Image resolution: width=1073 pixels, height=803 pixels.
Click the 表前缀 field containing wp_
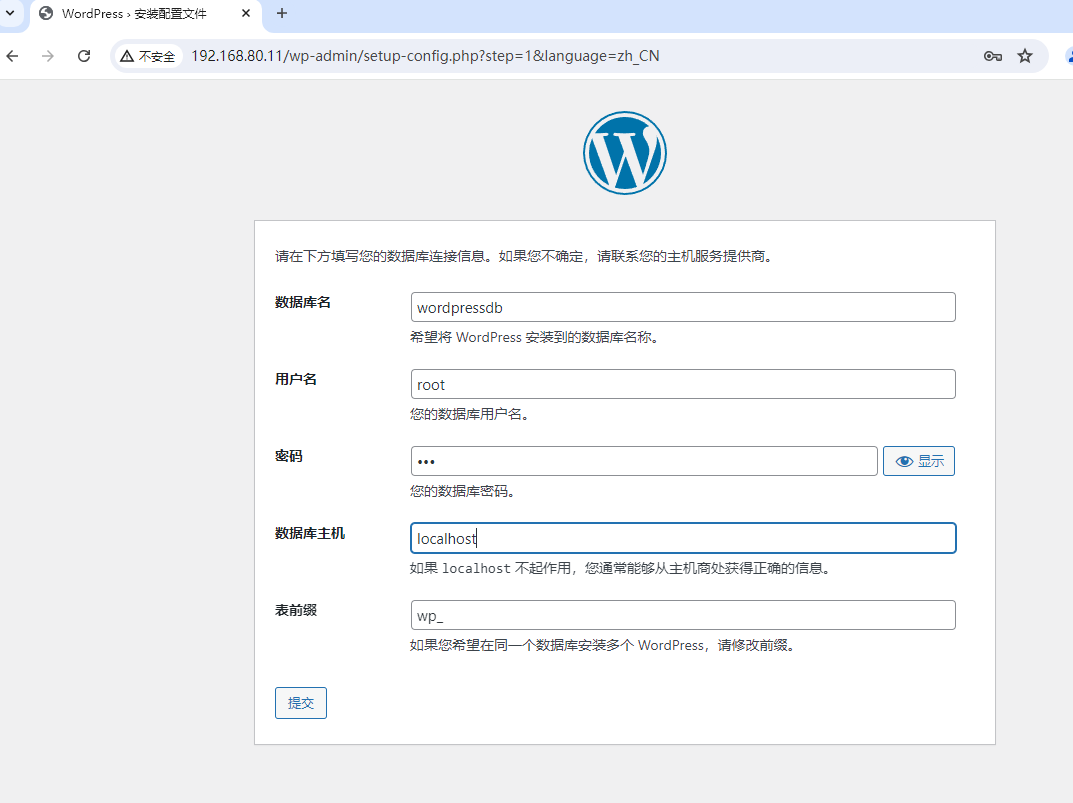(x=683, y=615)
